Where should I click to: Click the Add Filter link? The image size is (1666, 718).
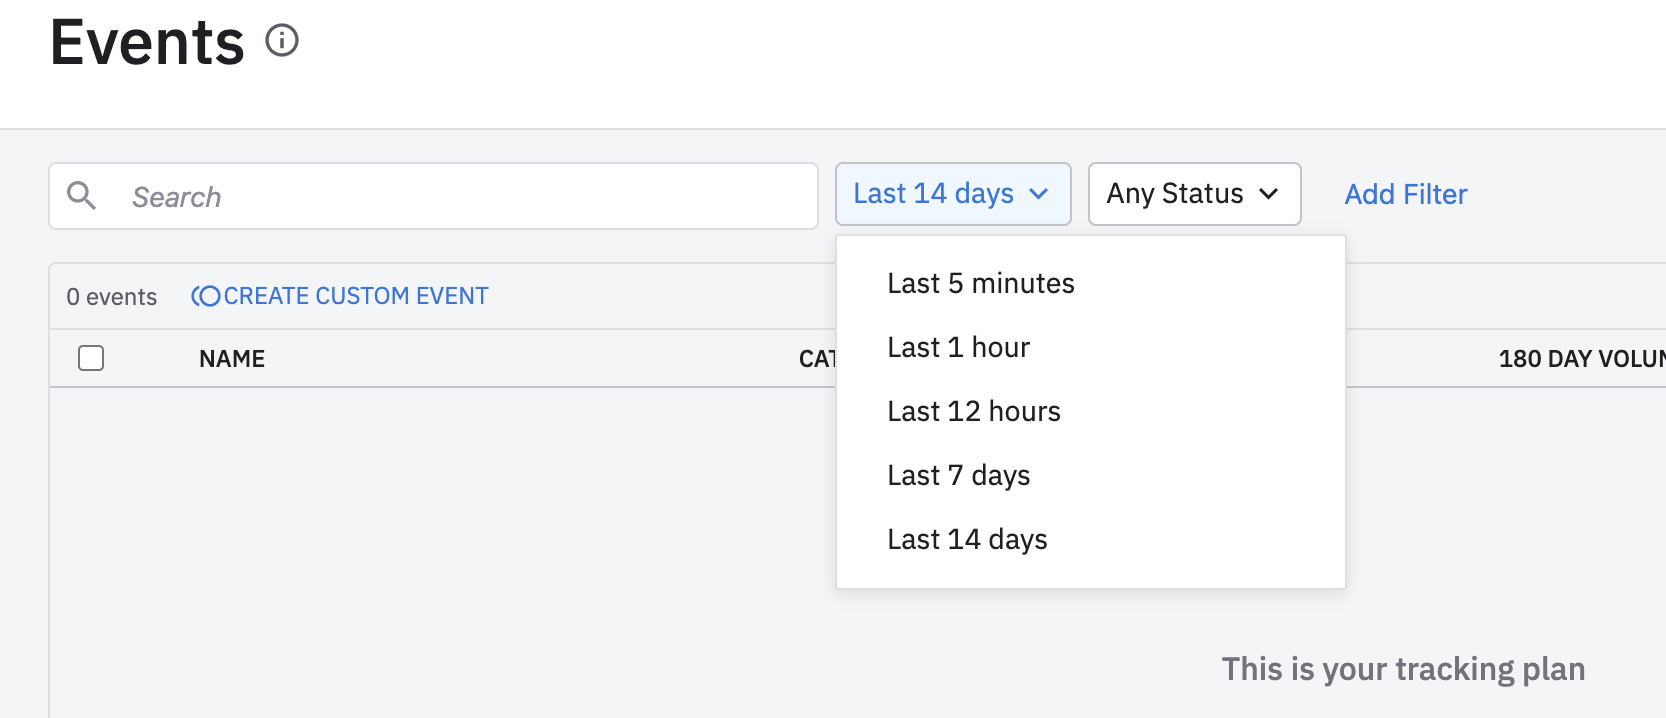(1405, 194)
